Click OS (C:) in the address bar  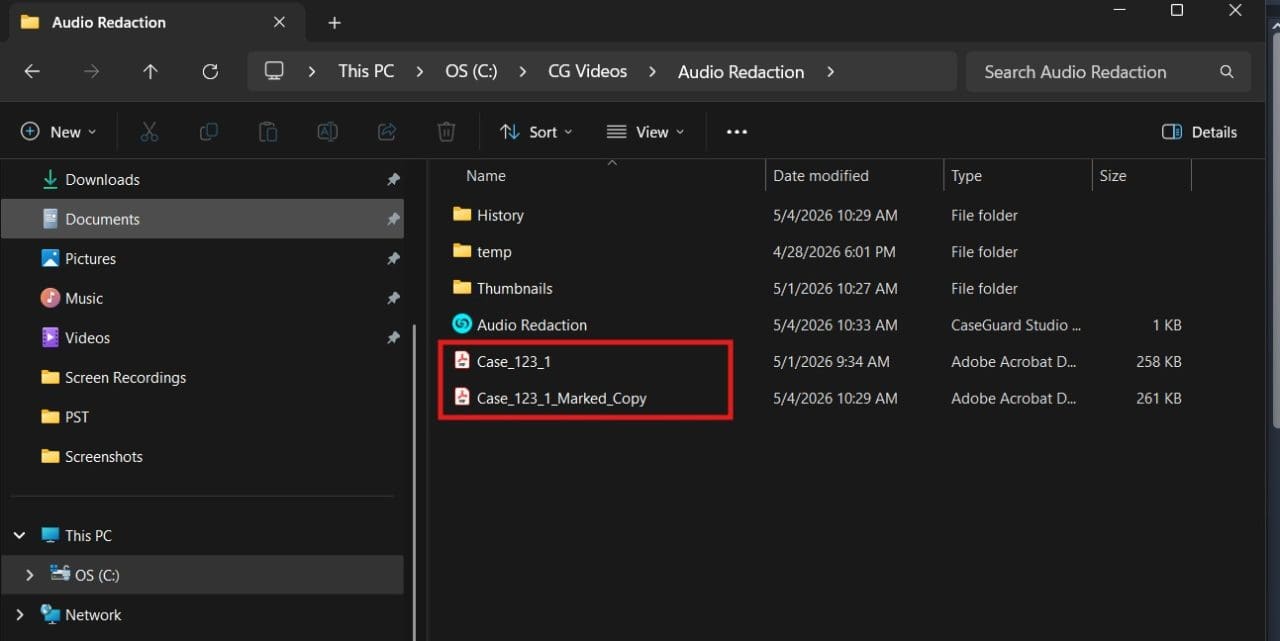(x=471, y=72)
